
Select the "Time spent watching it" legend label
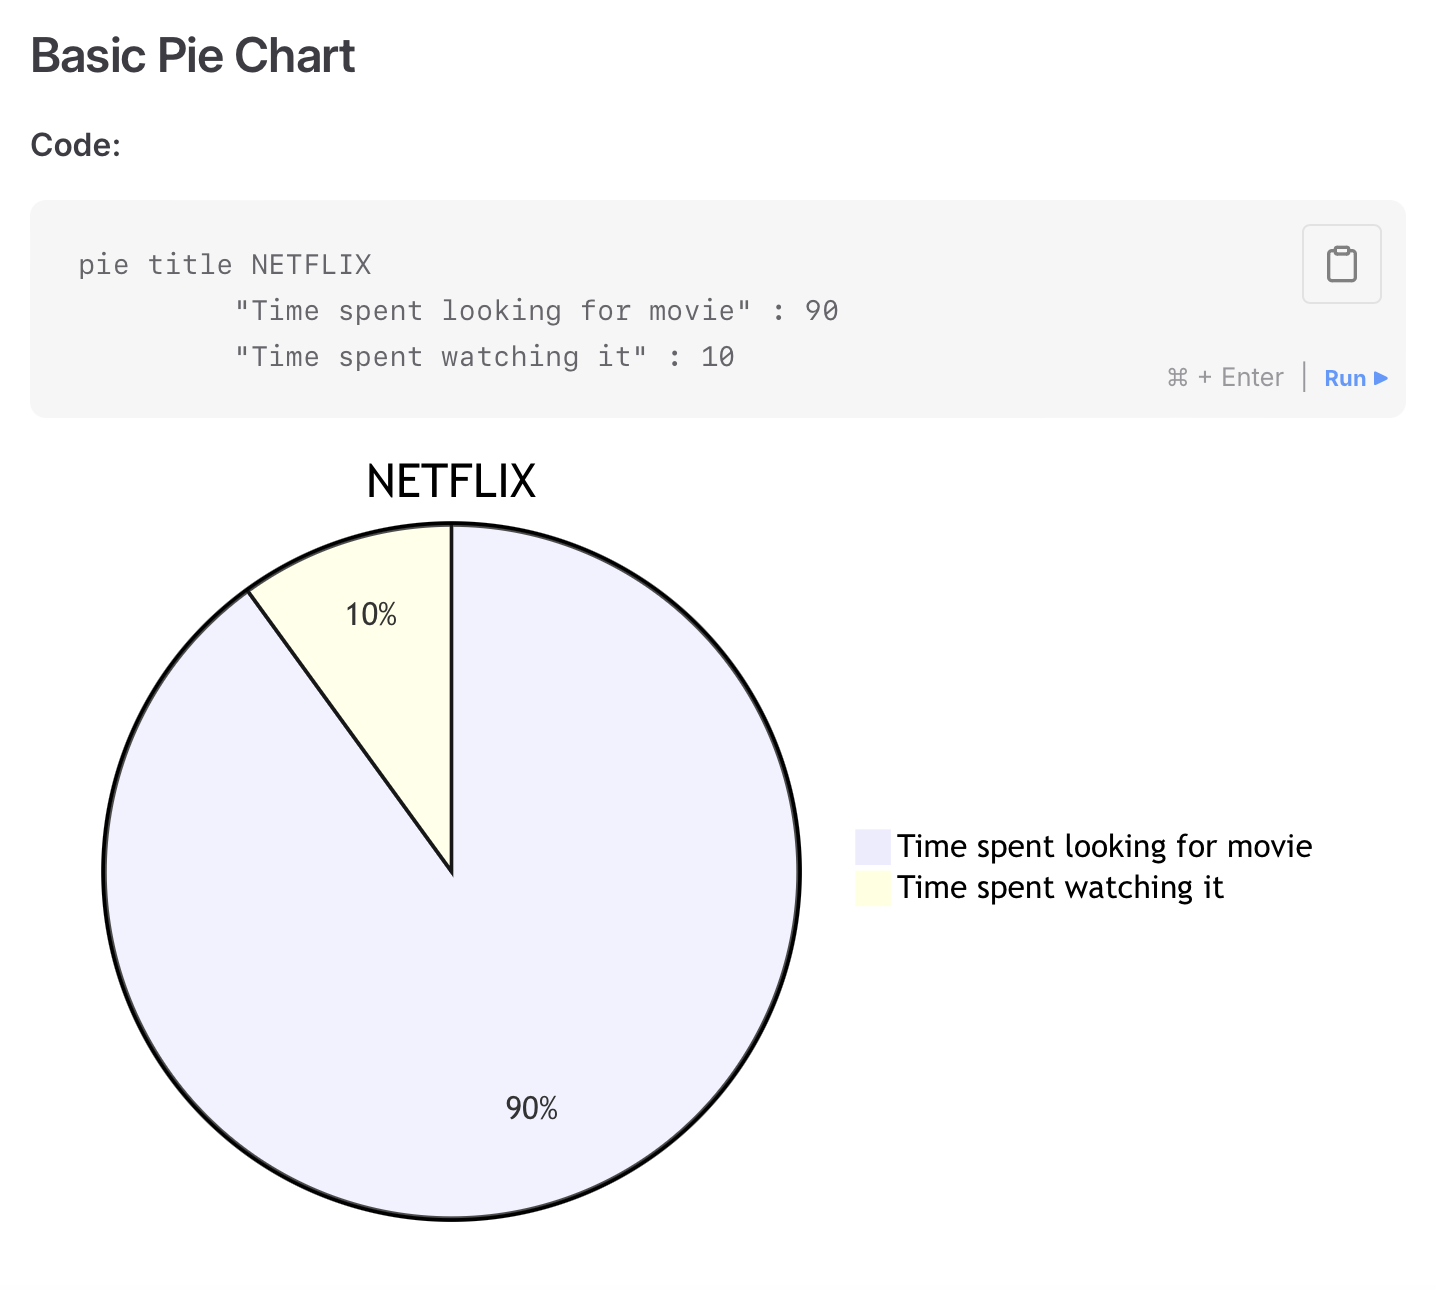coord(1060,888)
